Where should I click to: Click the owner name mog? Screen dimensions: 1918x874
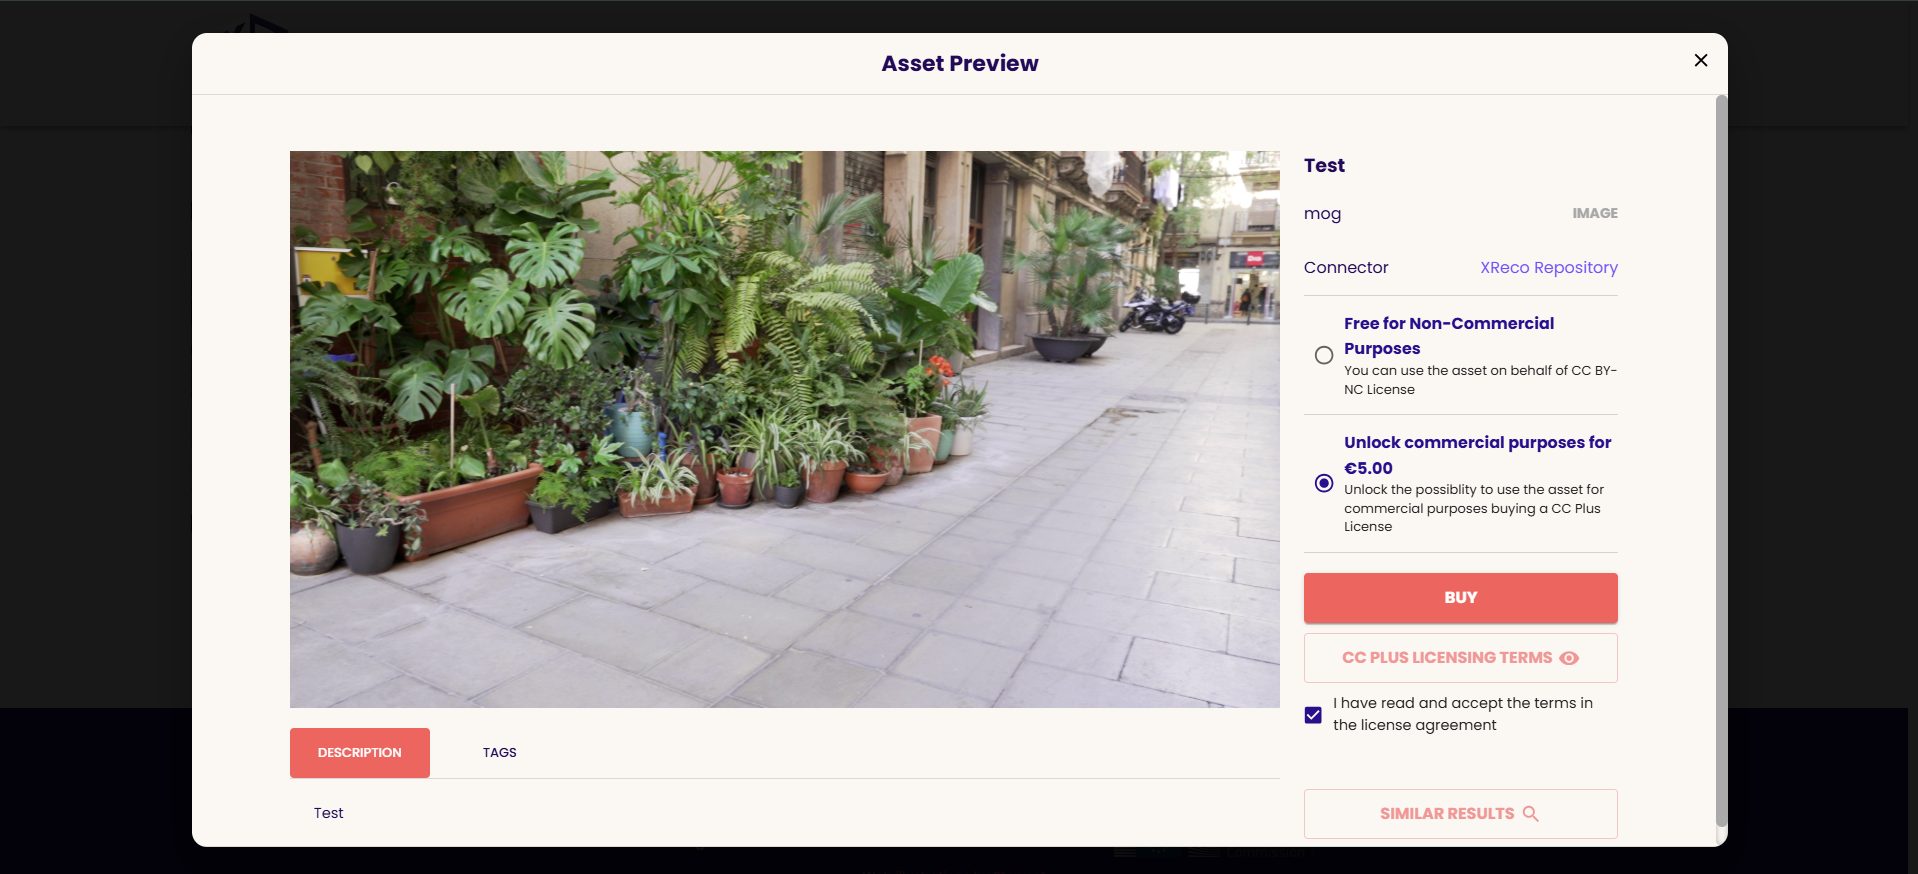pos(1322,214)
